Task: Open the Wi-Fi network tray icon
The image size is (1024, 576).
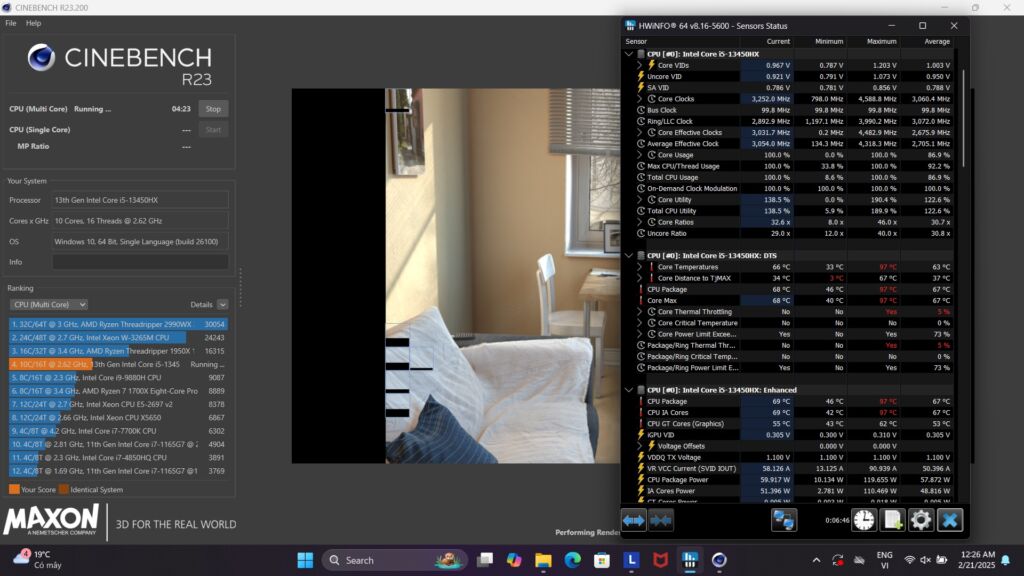Action: click(909, 560)
